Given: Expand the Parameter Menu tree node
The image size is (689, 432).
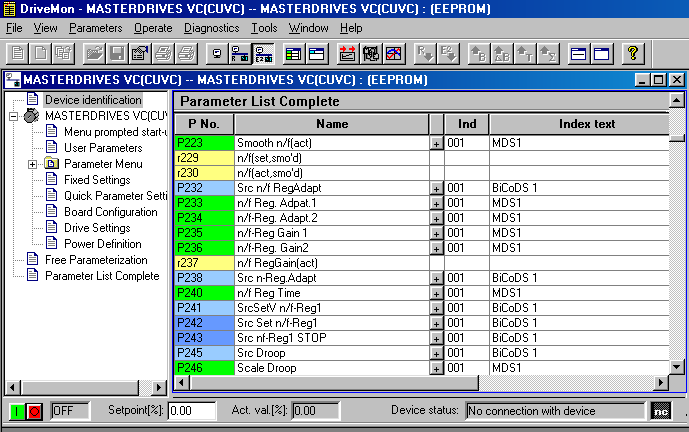Looking at the screenshot, I should pos(33,164).
